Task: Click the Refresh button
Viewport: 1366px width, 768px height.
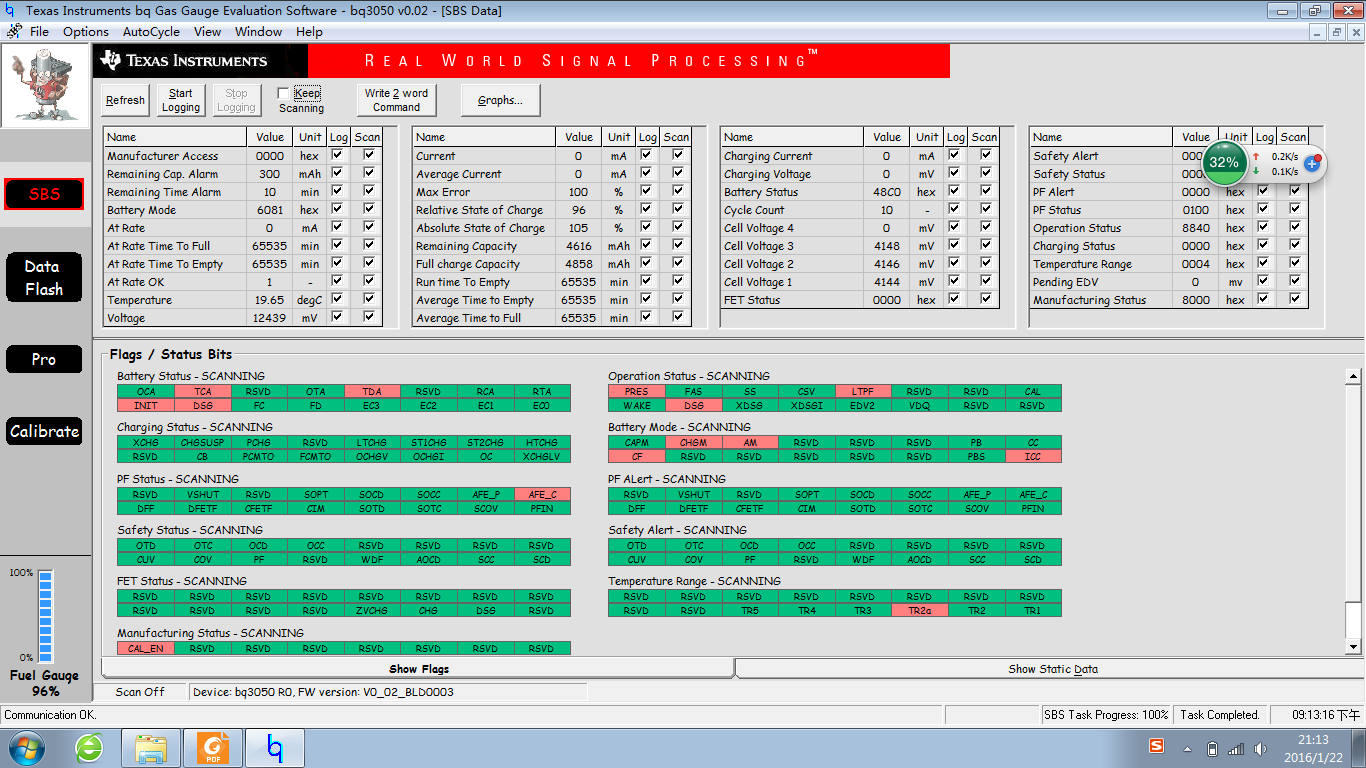Action: pyautogui.click(x=125, y=100)
